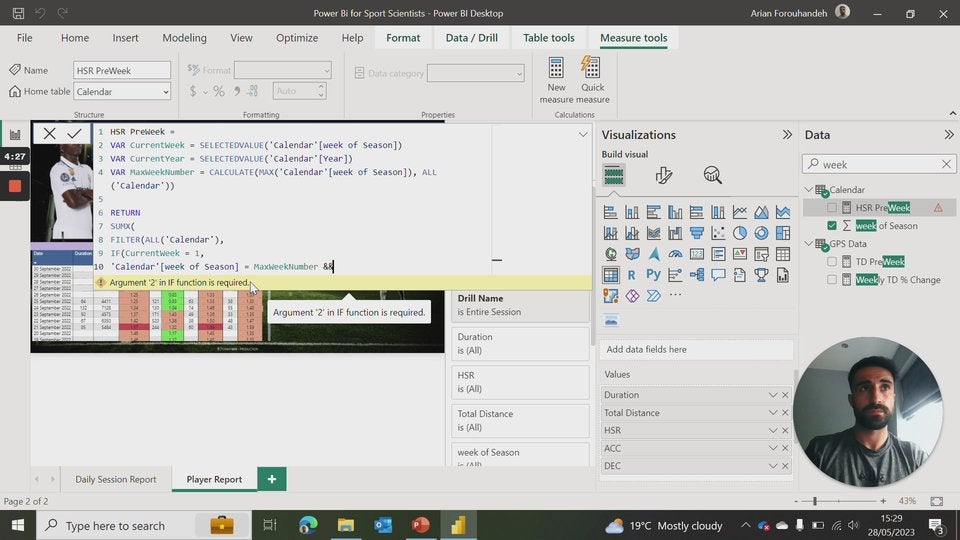Select the pie chart visual
The width and height of the screenshot is (960, 540).
(740, 233)
